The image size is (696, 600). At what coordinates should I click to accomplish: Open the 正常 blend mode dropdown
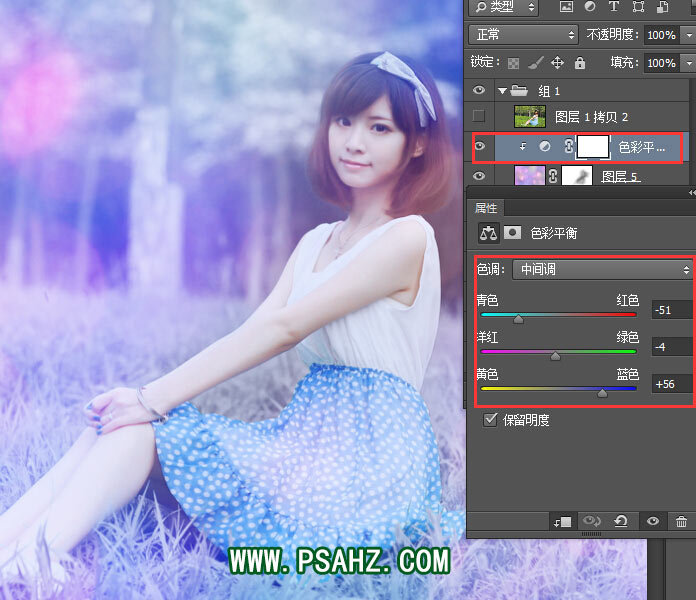[x=524, y=35]
